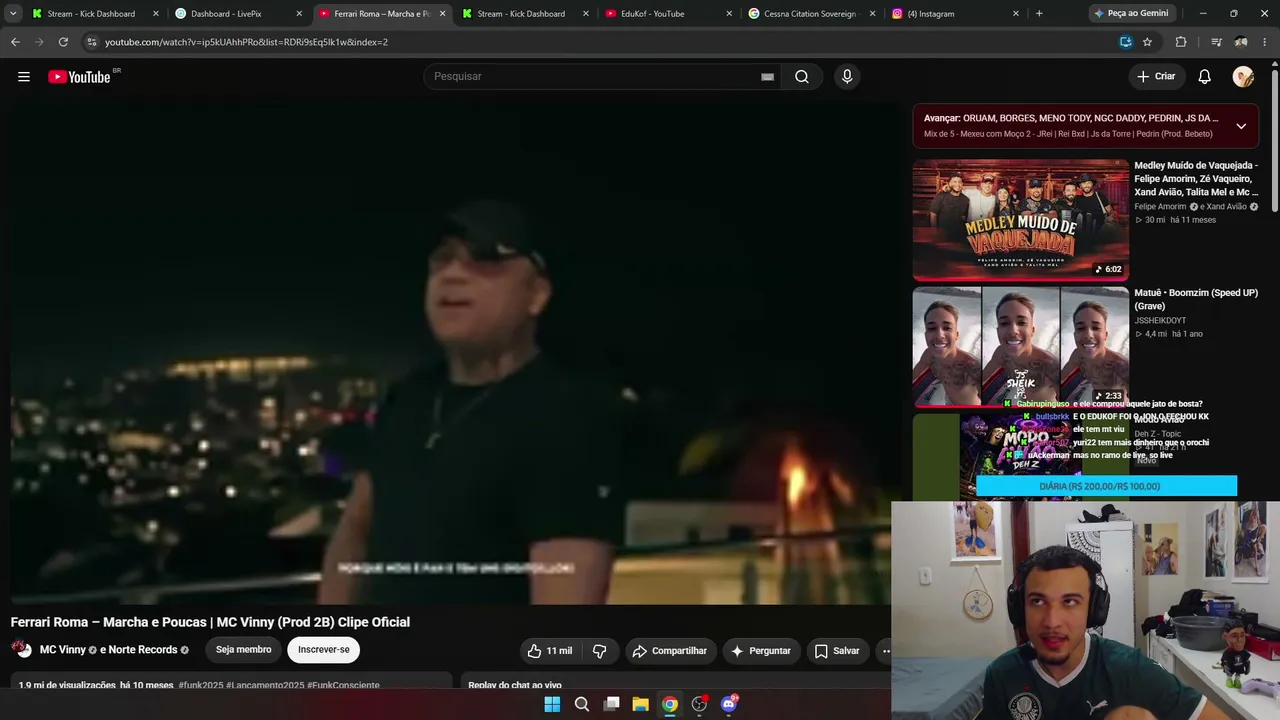This screenshot has width=1280, height=720.
Task: Click the browser address bar URL
Action: pos(246,42)
